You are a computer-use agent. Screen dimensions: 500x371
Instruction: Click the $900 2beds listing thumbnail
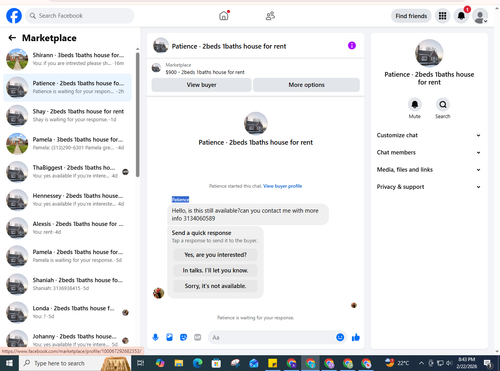tap(156, 68)
